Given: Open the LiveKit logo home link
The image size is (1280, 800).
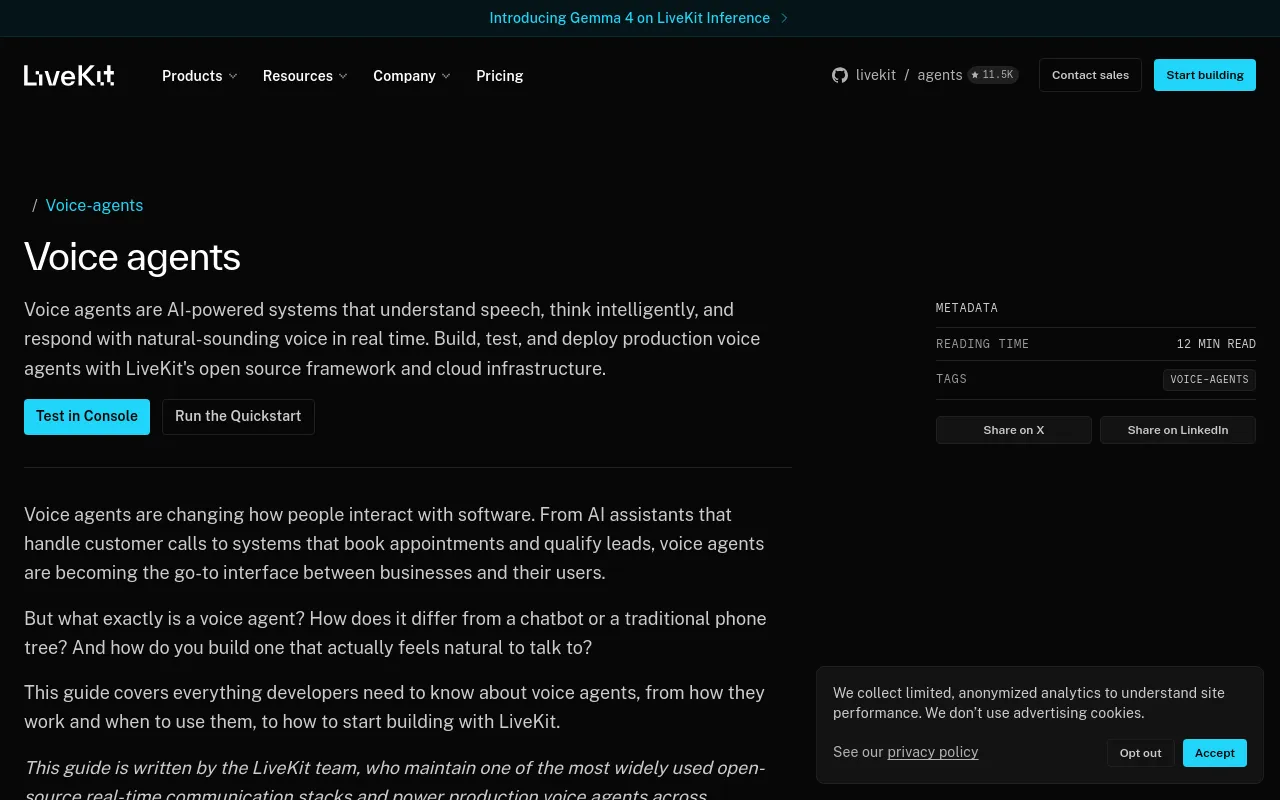Looking at the screenshot, I should 69,75.
